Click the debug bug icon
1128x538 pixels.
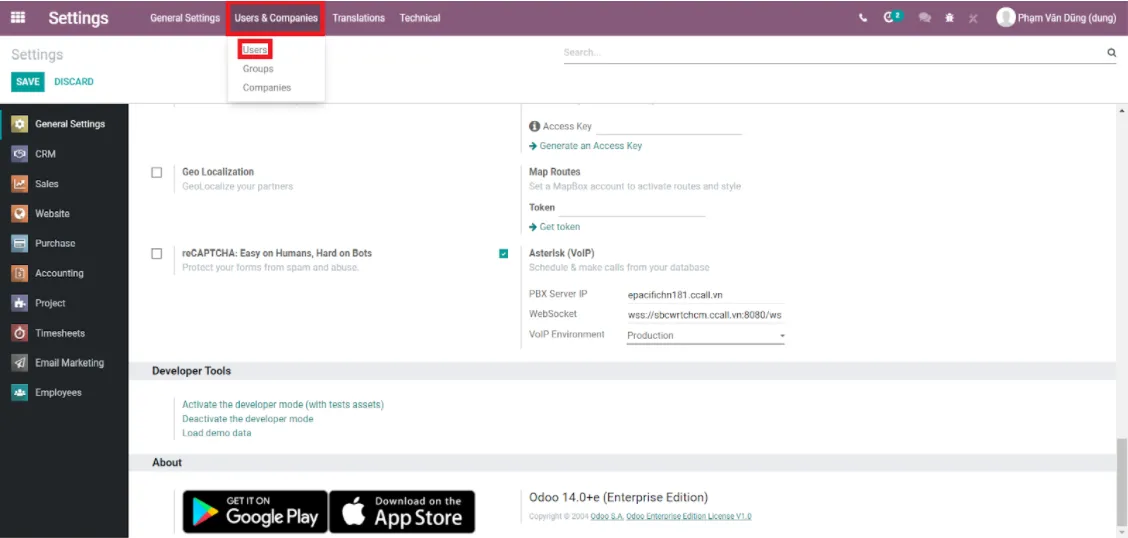coord(950,18)
